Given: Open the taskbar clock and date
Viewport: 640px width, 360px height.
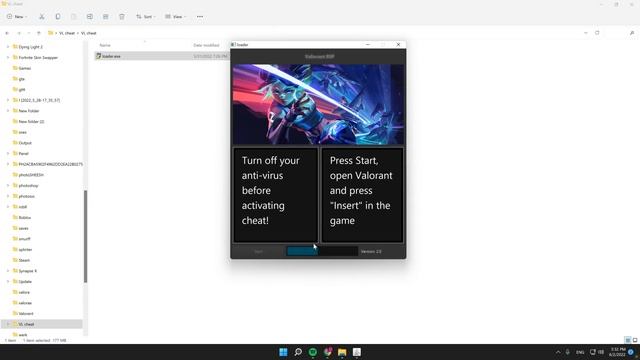Looking at the screenshot, I should click(x=617, y=352).
